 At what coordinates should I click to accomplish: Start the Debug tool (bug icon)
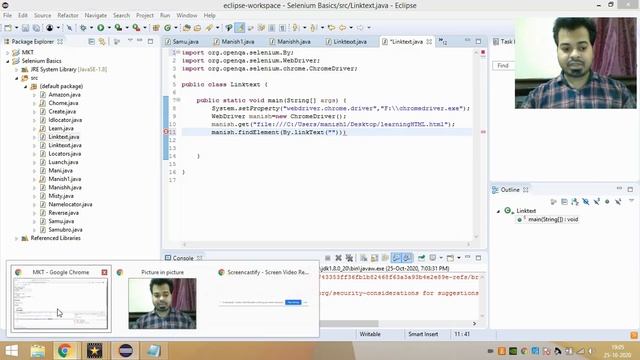83,28
